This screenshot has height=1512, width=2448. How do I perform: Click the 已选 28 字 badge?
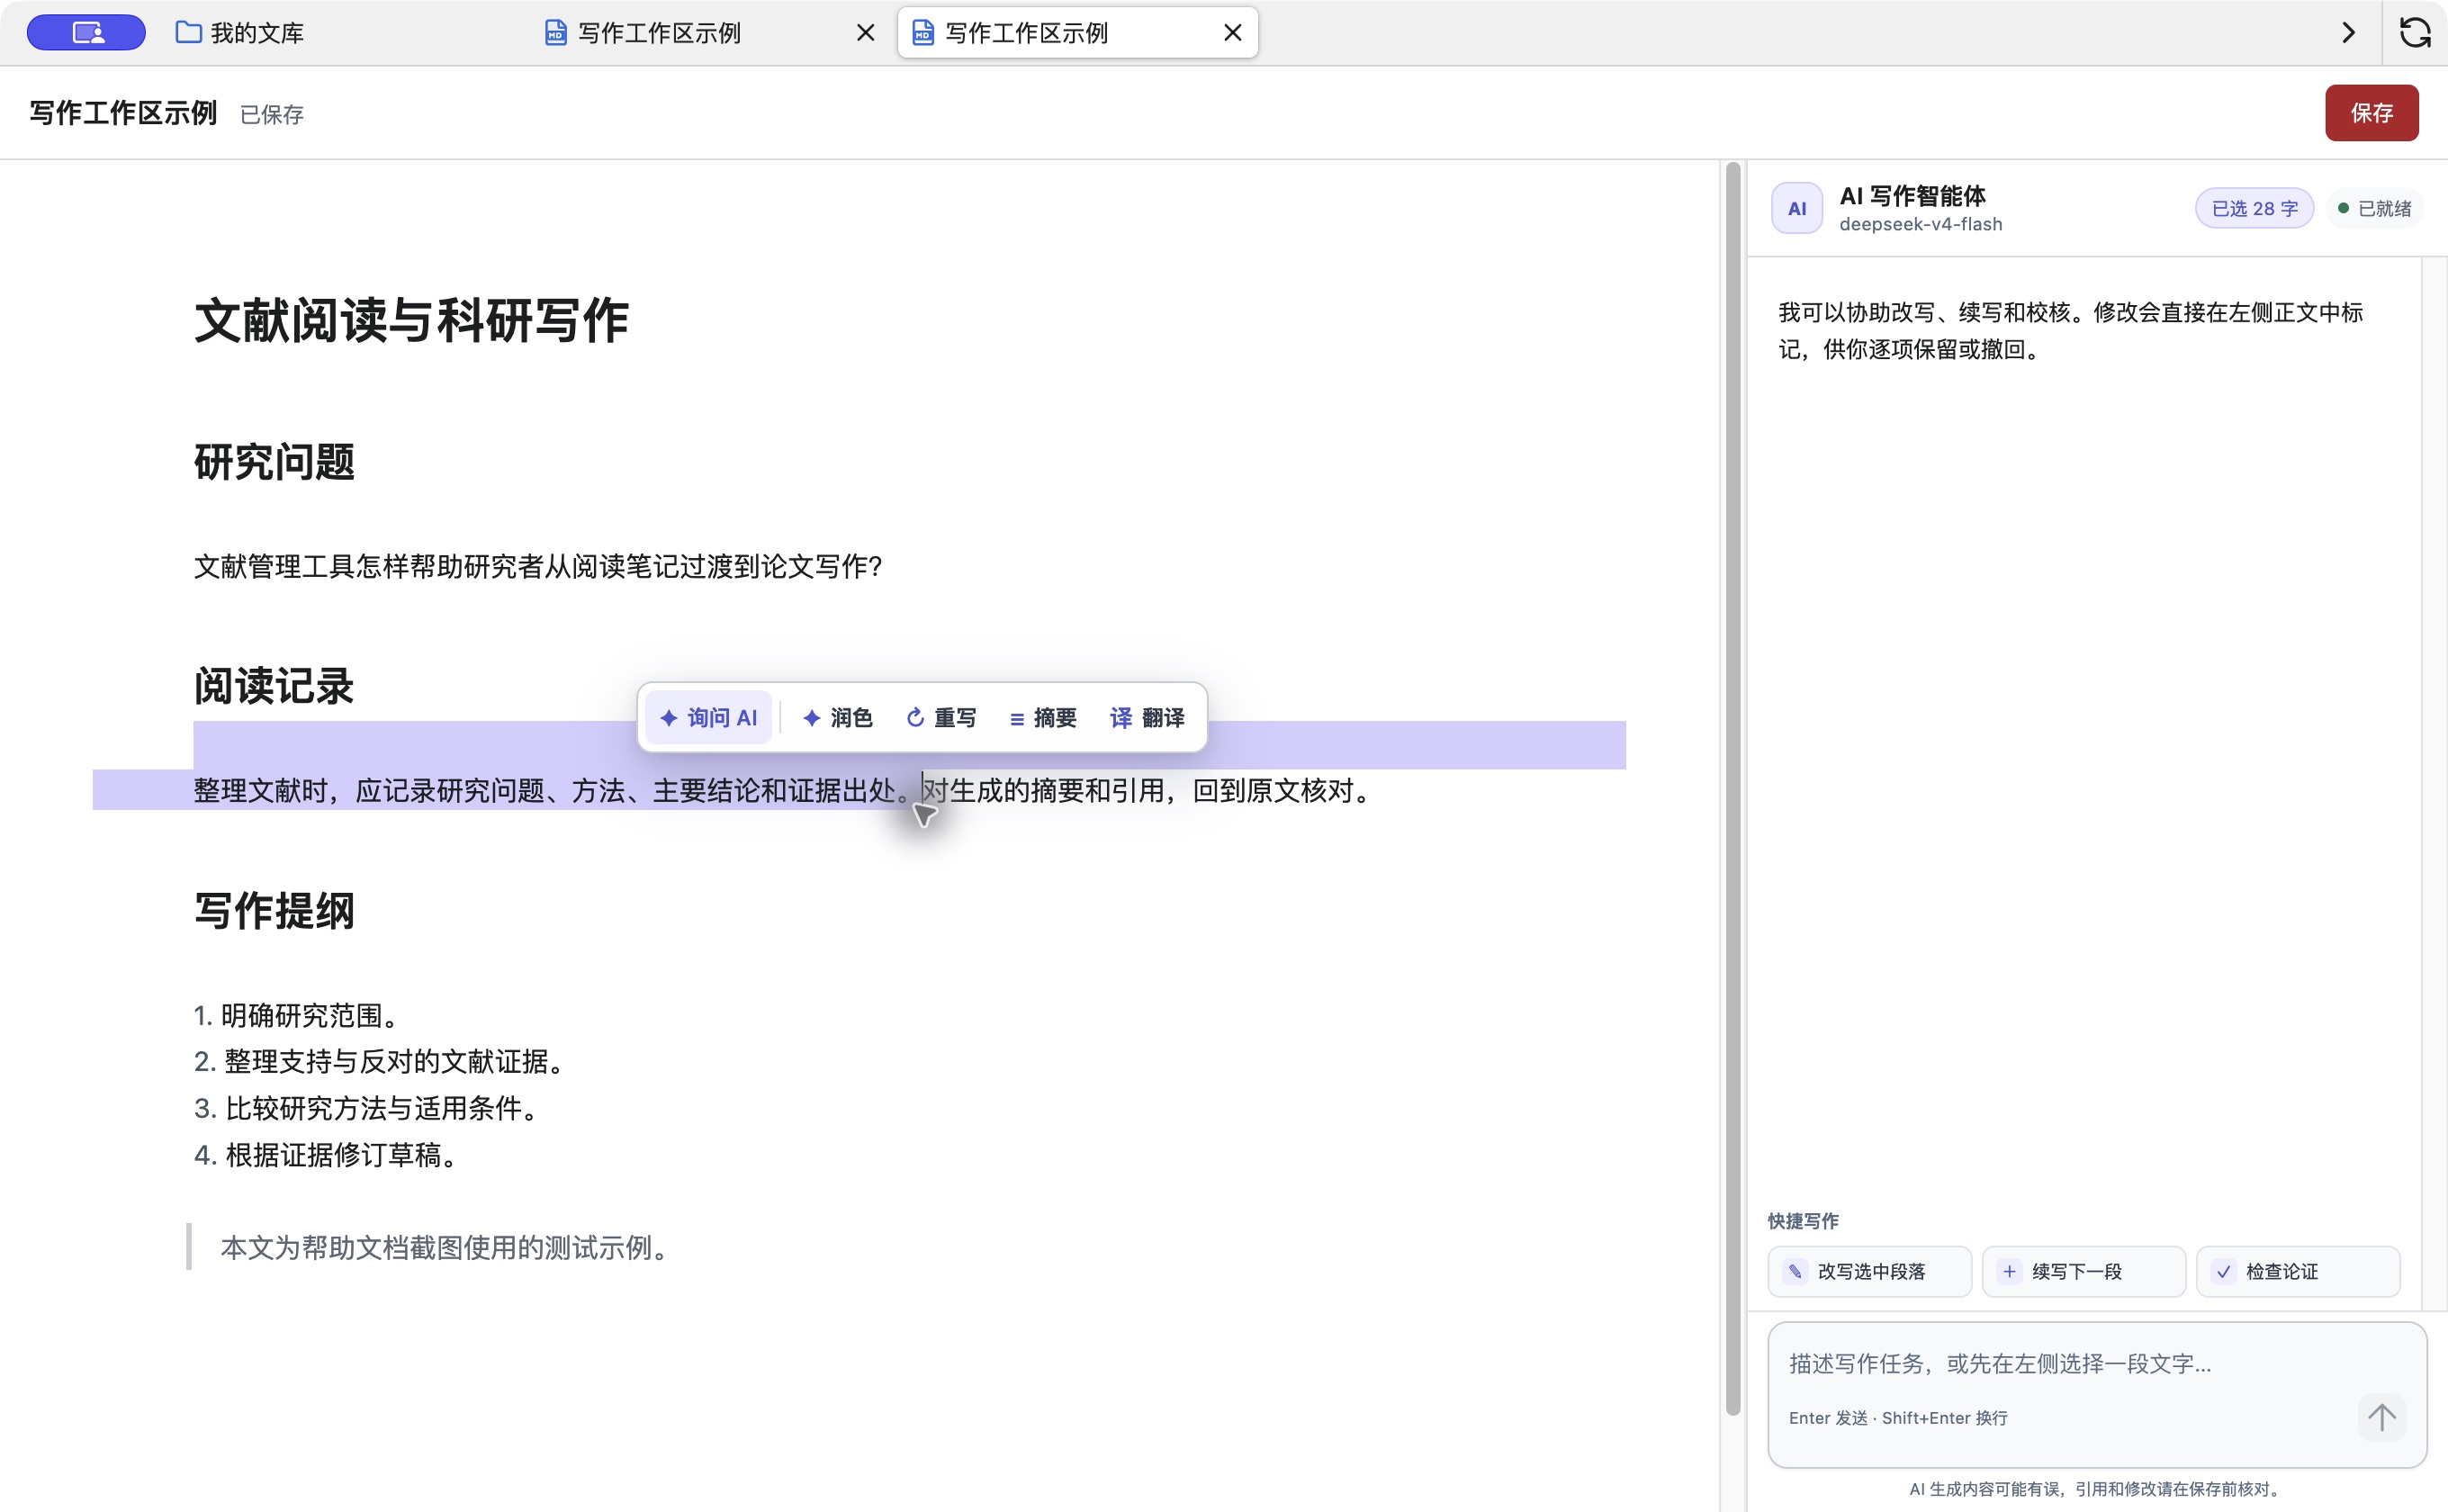(x=2254, y=208)
